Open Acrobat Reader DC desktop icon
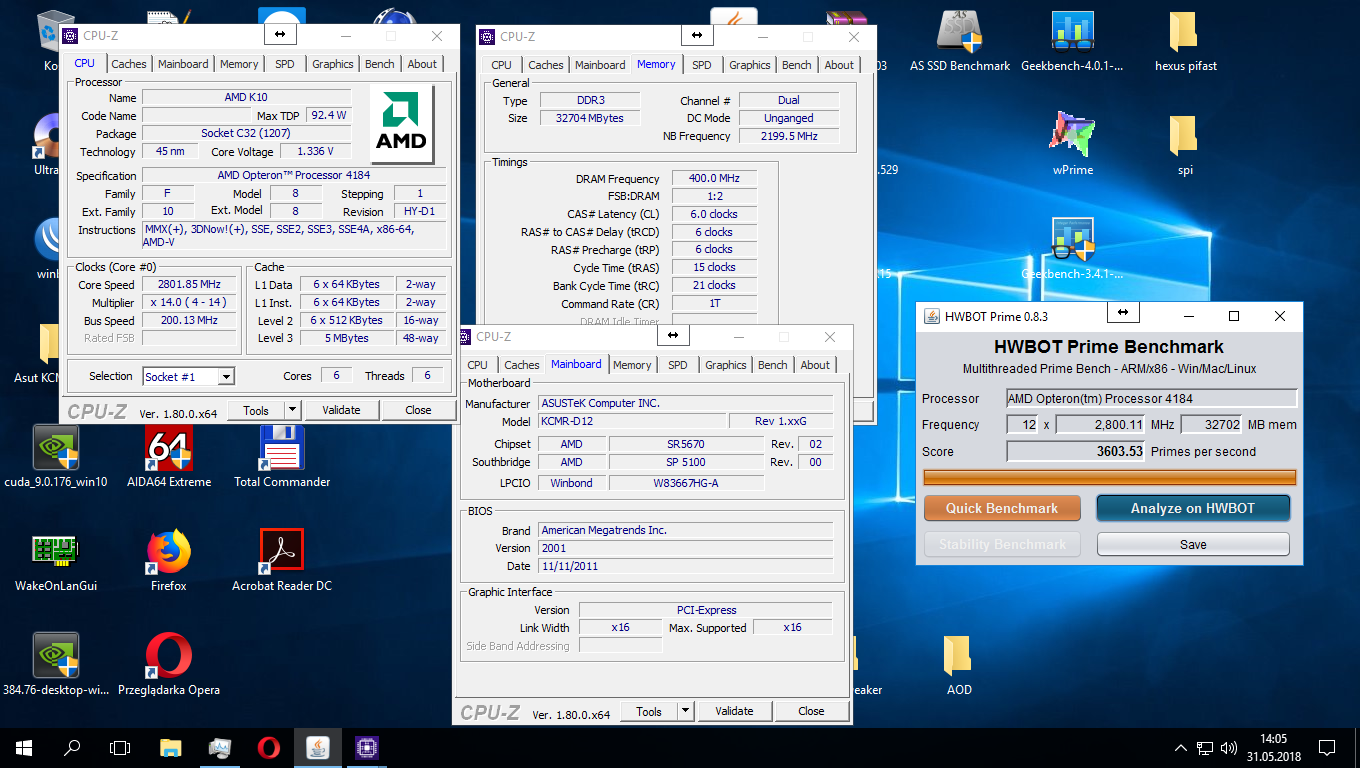 (x=282, y=560)
